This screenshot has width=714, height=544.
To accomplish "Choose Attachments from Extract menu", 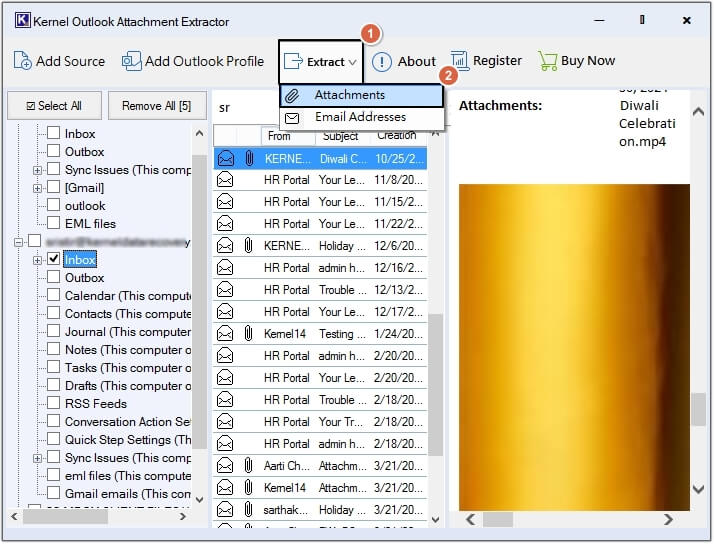I will (362, 96).
